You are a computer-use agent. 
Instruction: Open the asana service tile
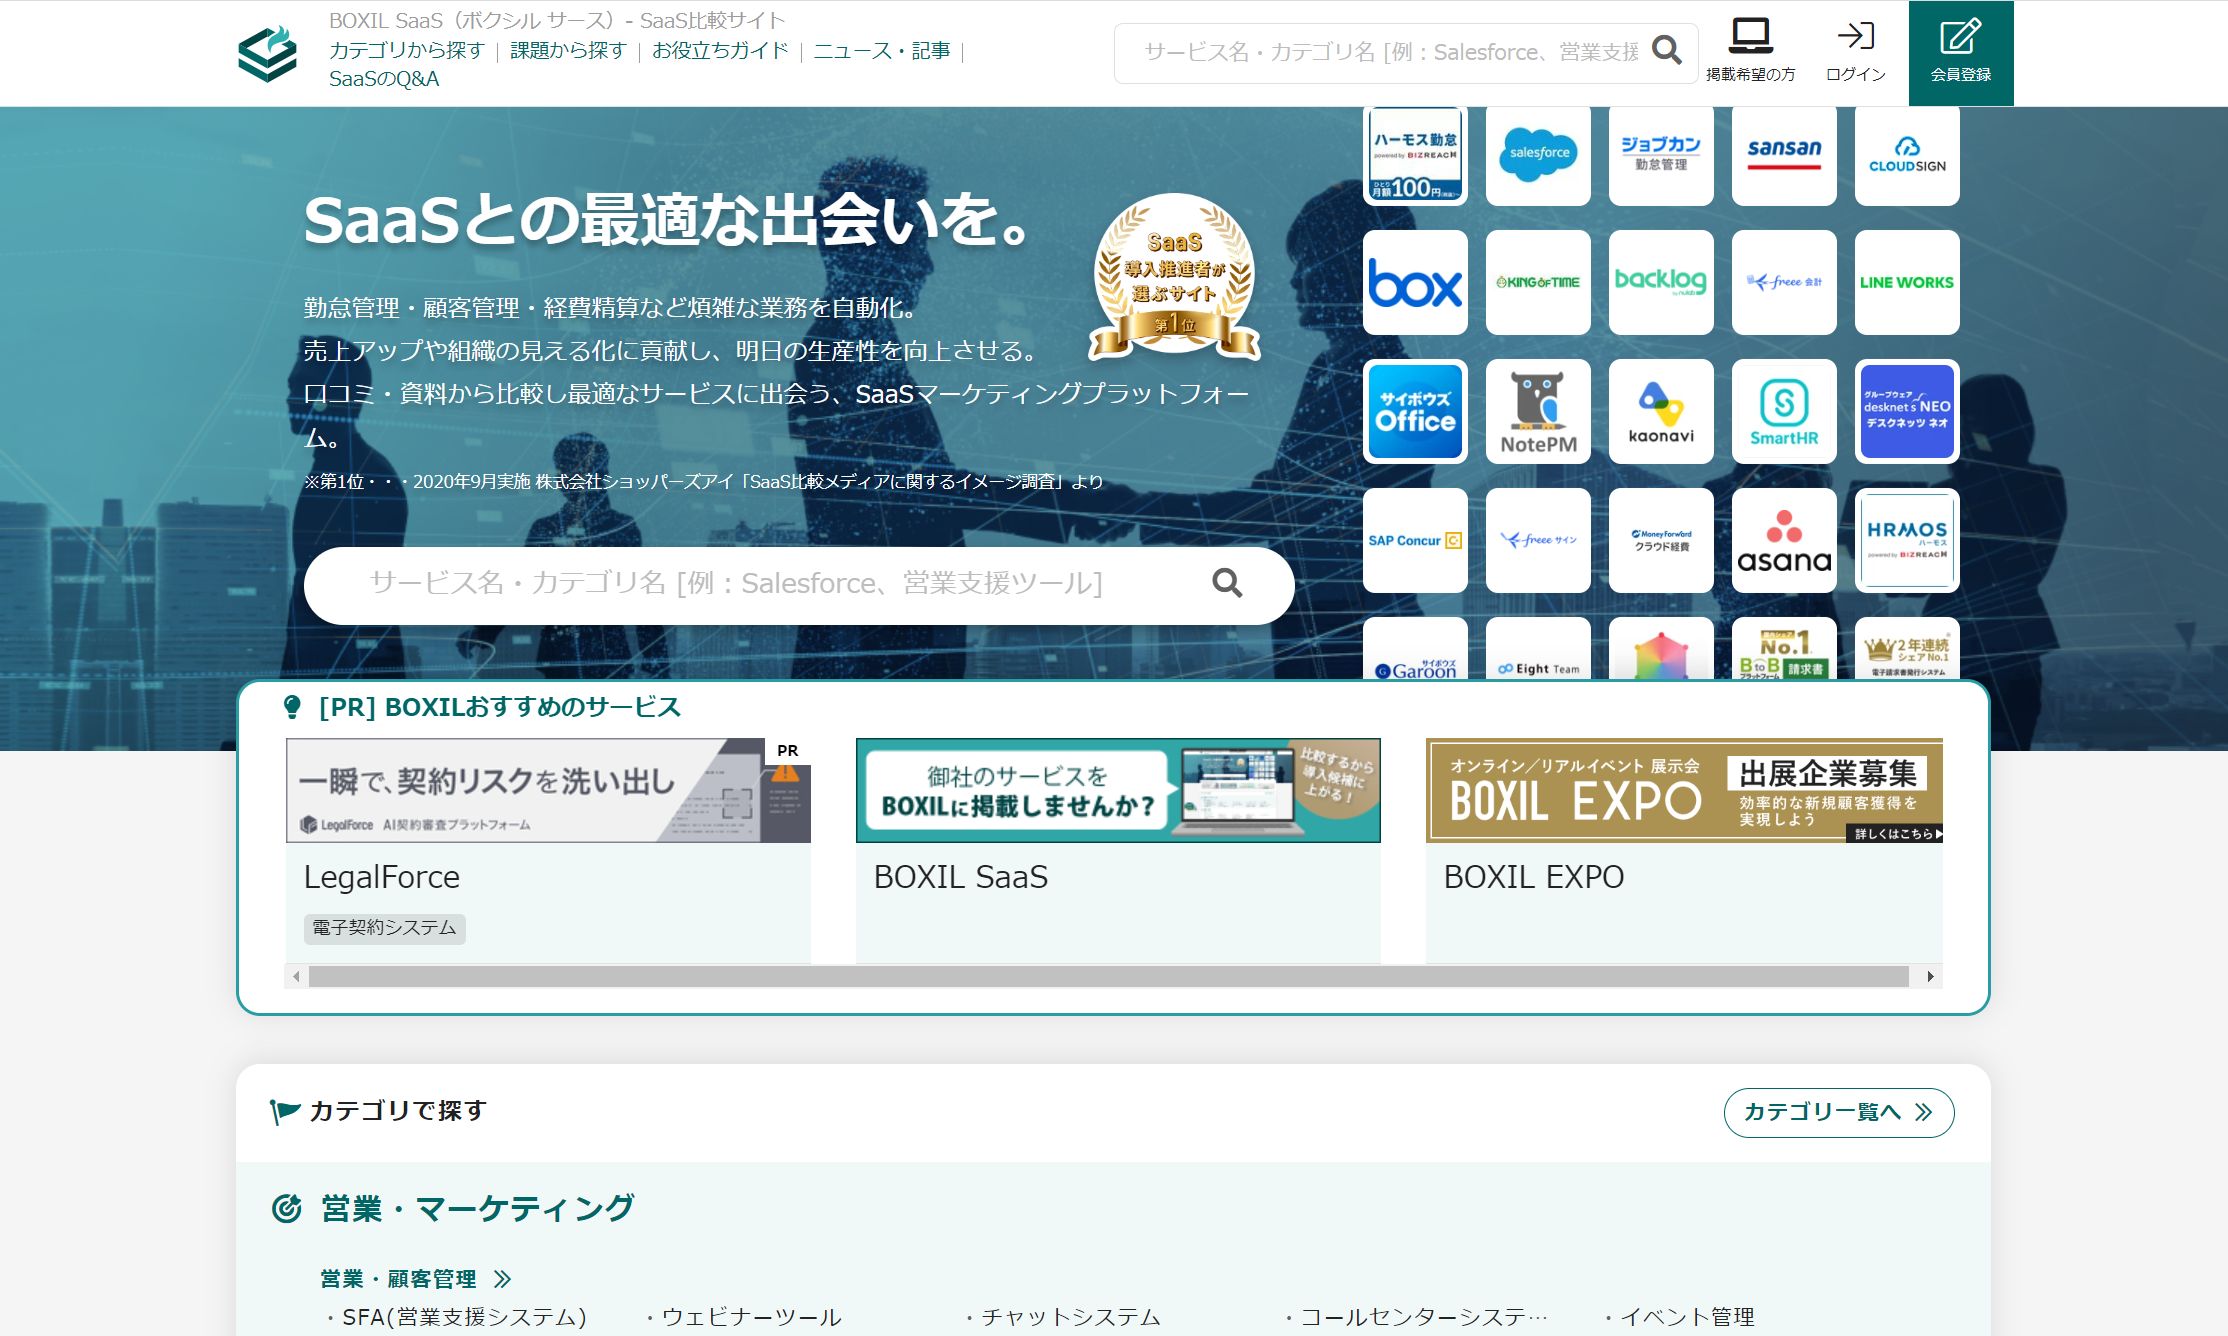tap(1784, 540)
